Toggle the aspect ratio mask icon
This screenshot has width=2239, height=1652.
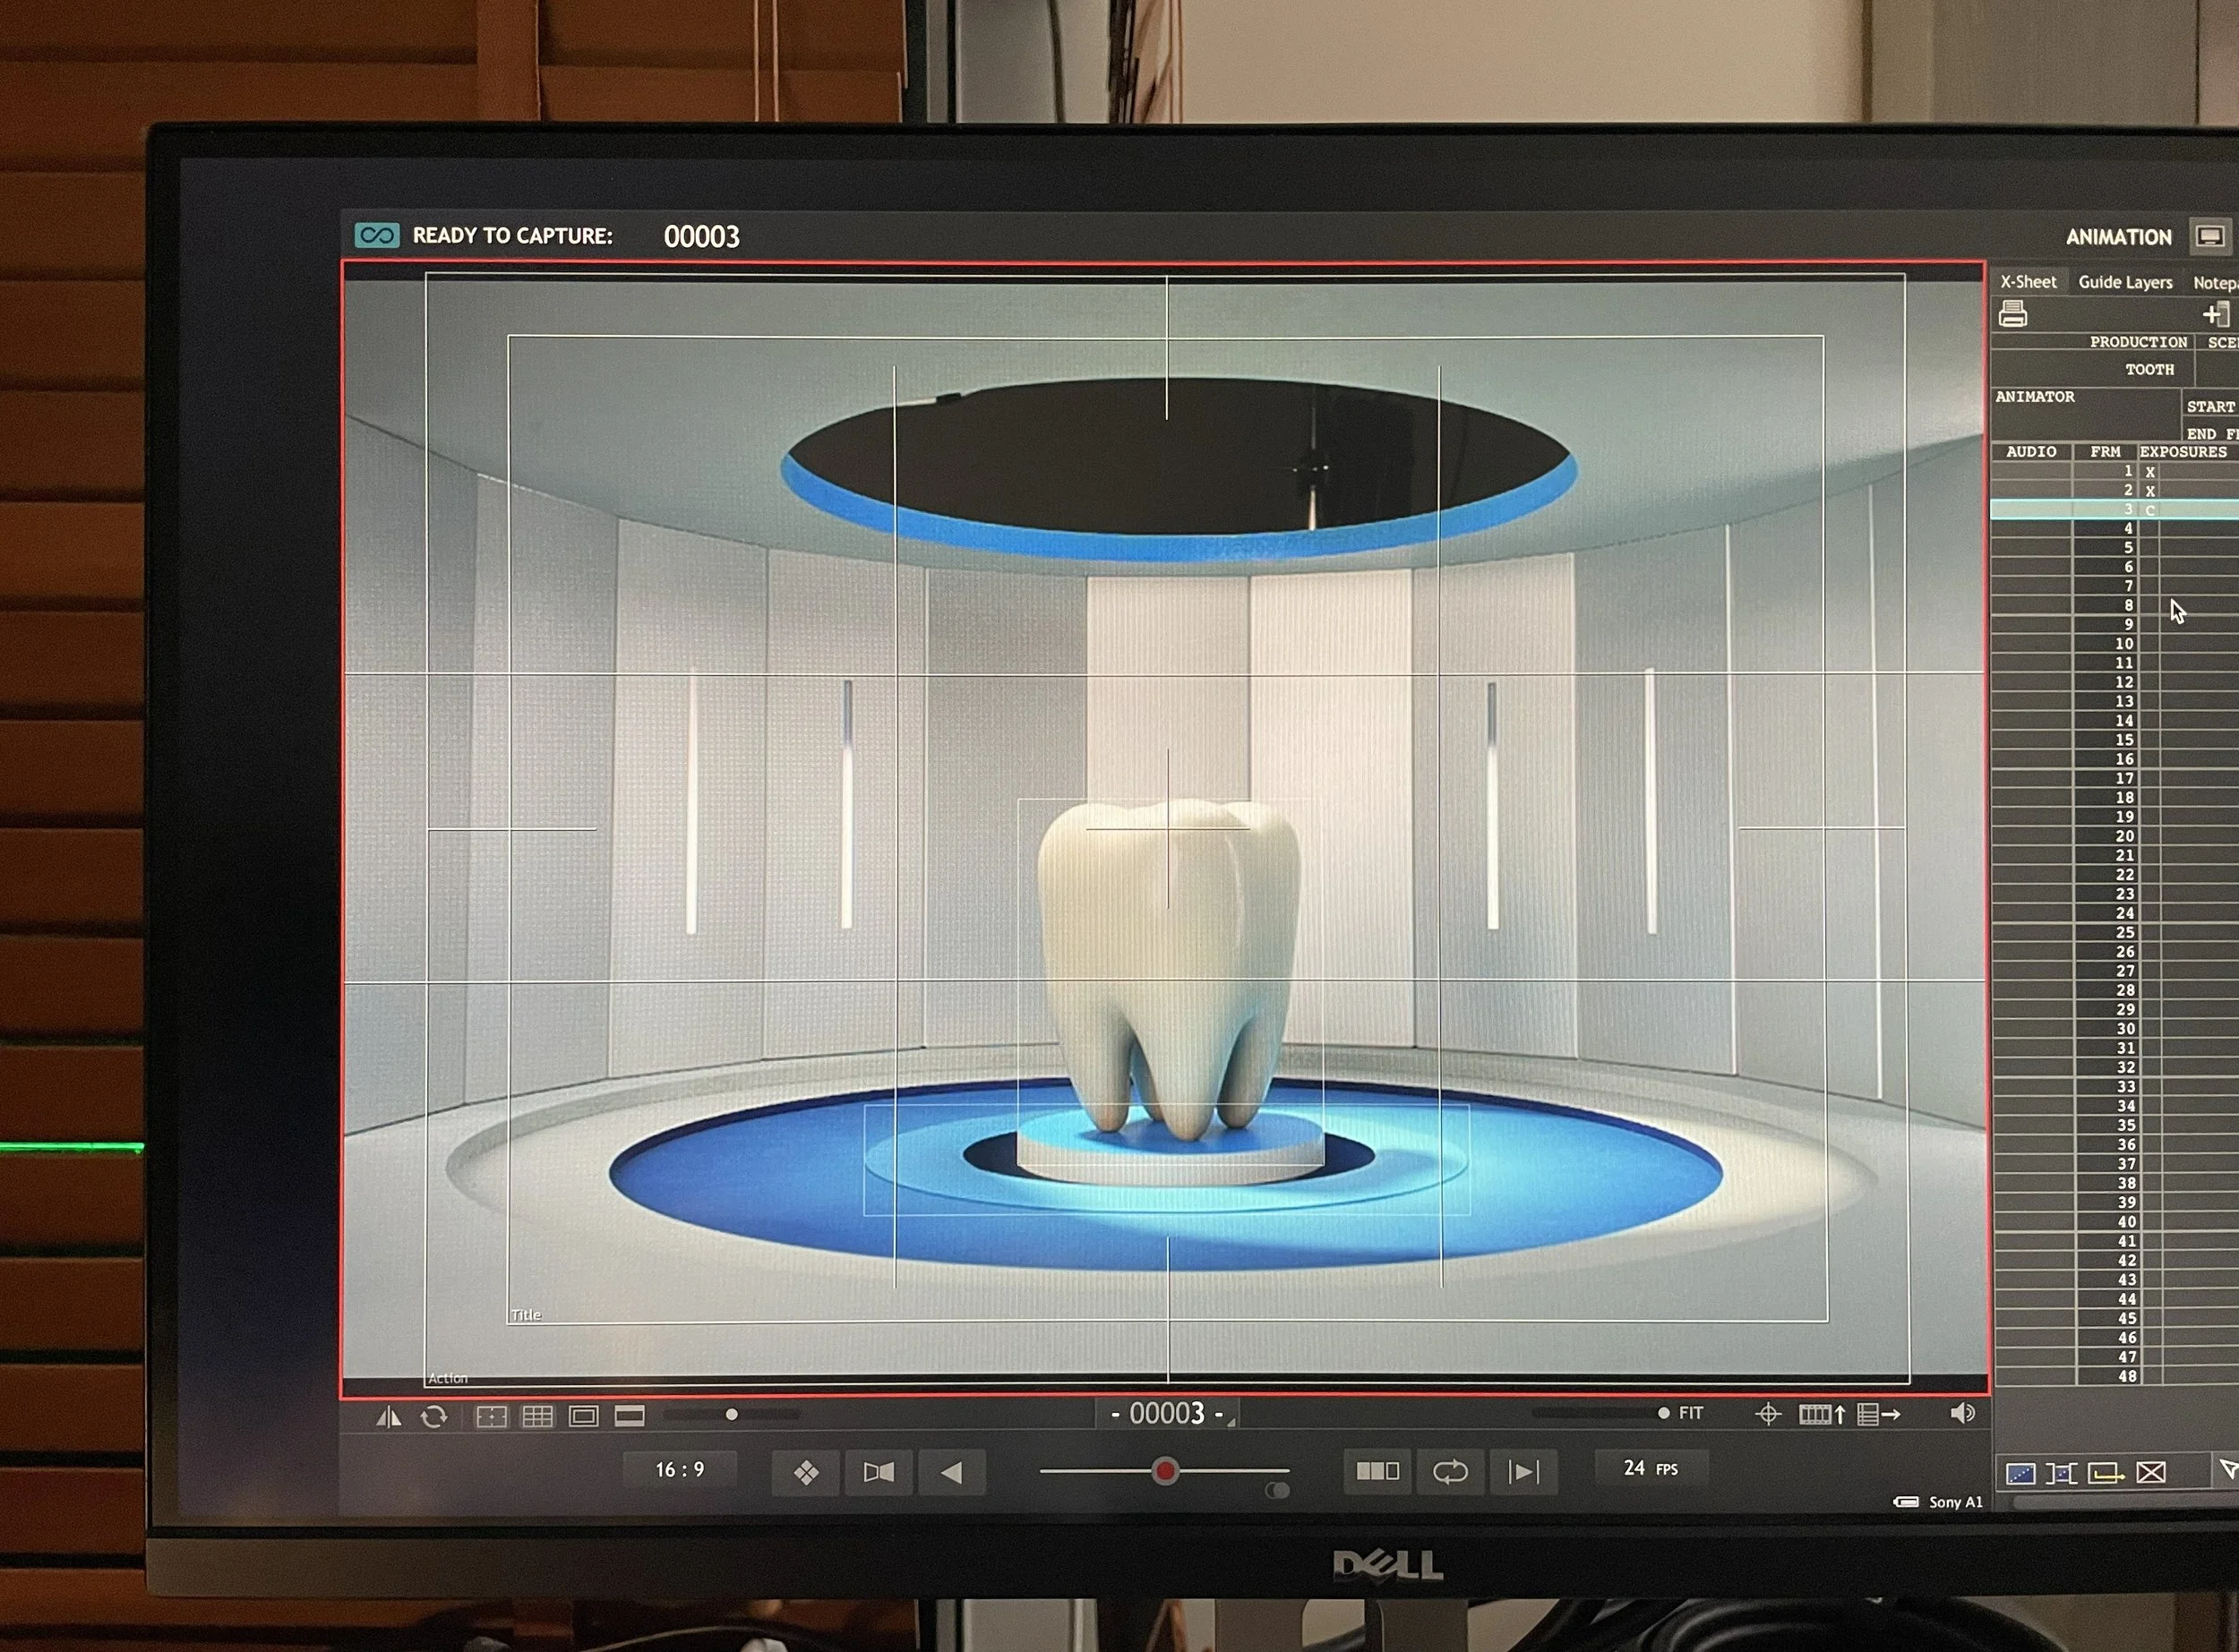(630, 1415)
